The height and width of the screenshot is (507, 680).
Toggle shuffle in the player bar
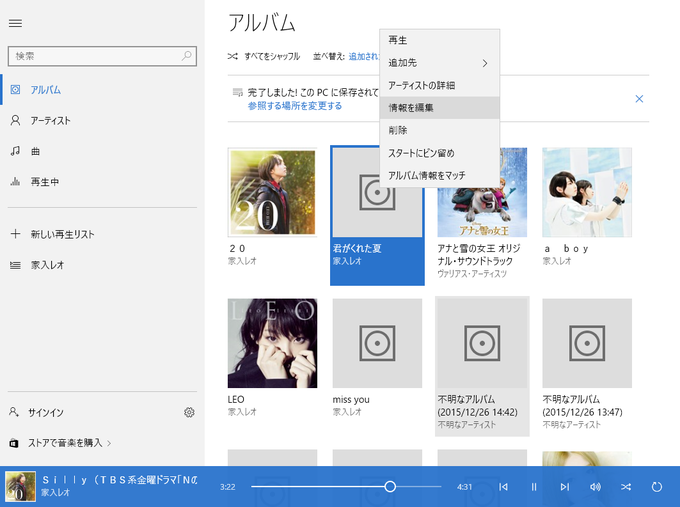[626, 487]
